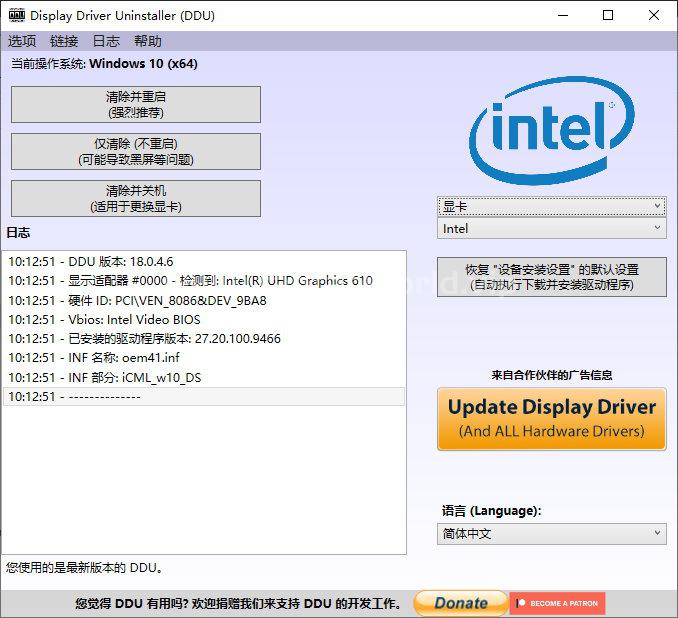Select log row Intel(R) UHD Graphics 610

click(x=204, y=281)
